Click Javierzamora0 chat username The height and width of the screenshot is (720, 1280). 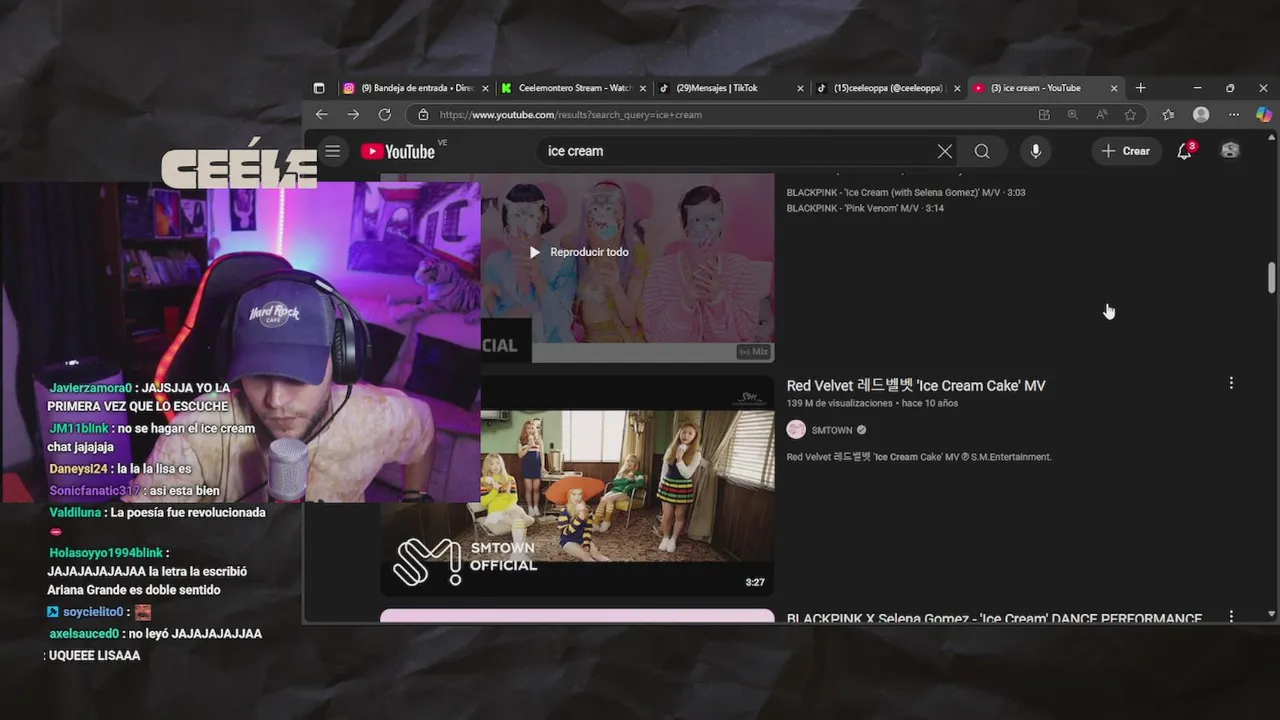coord(90,387)
